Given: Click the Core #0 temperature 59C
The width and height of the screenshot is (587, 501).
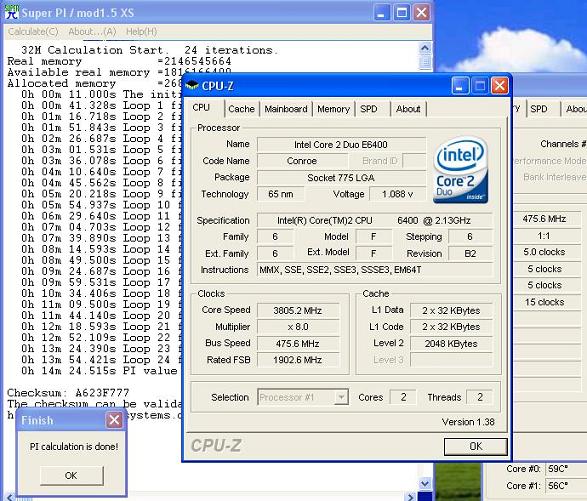Looking at the screenshot, I should point(558,469).
